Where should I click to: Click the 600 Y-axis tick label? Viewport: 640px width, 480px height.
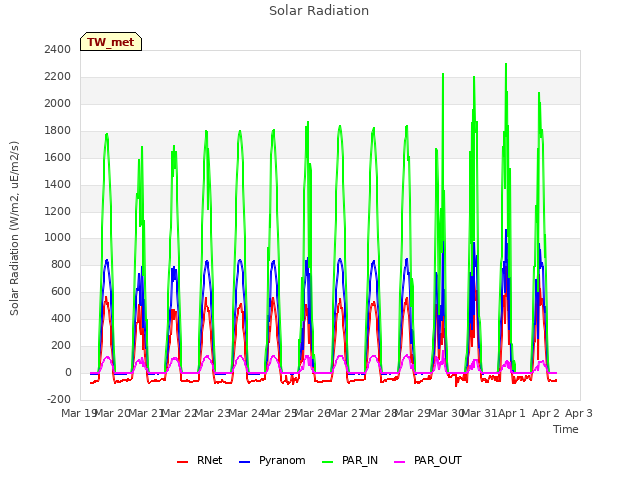click(x=61, y=291)
